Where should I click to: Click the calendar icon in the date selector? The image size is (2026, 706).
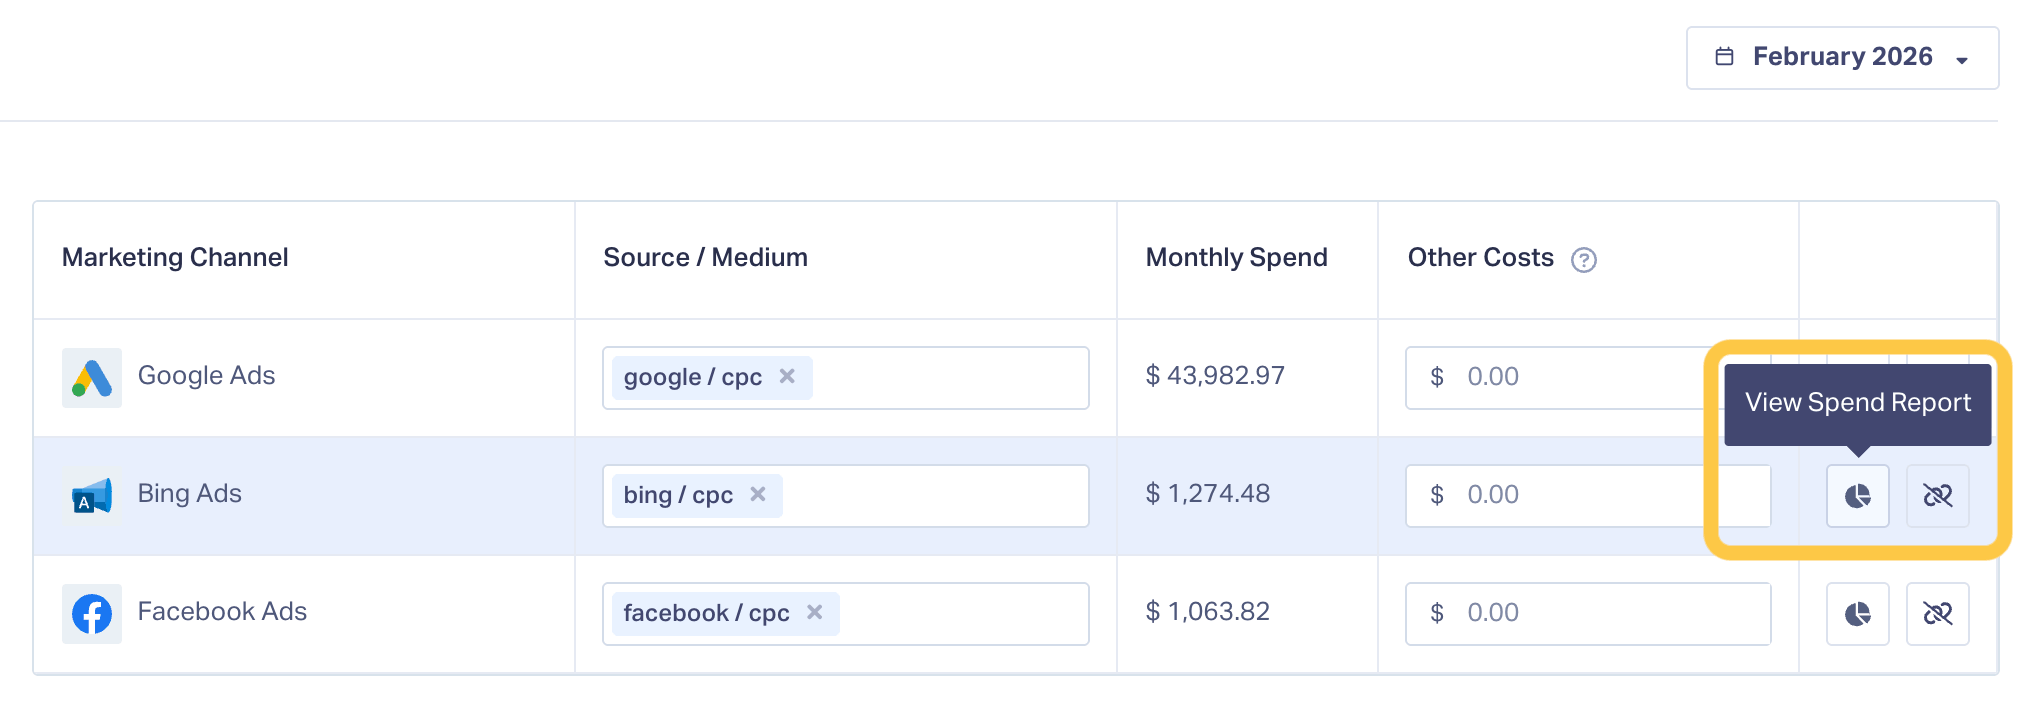(x=1724, y=57)
